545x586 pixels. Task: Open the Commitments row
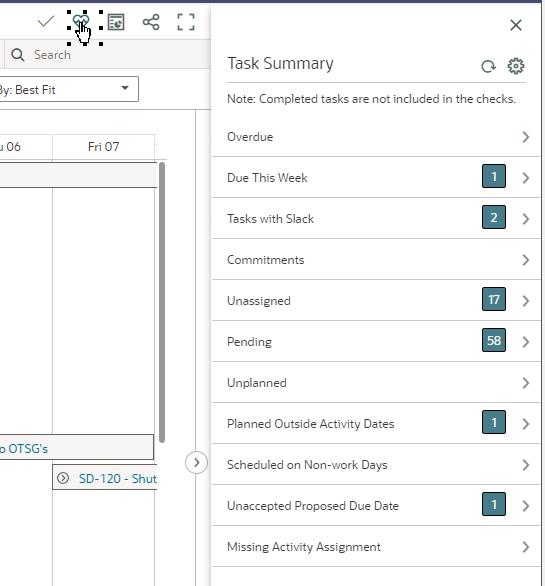376,260
